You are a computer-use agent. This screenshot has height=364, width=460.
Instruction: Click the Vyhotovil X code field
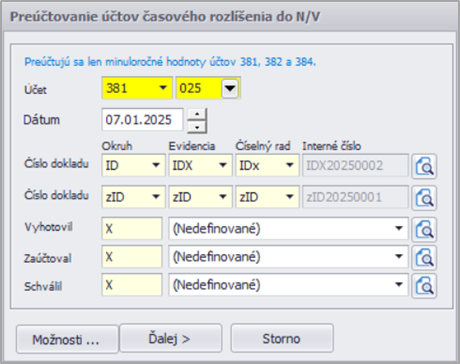(x=132, y=228)
